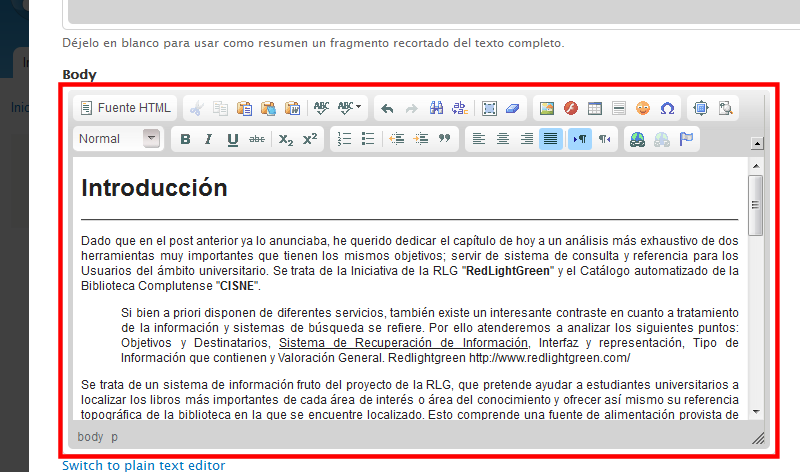Expand the spell check options arrow
This screenshot has width=800, height=472.
pyautogui.click(x=358, y=108)
